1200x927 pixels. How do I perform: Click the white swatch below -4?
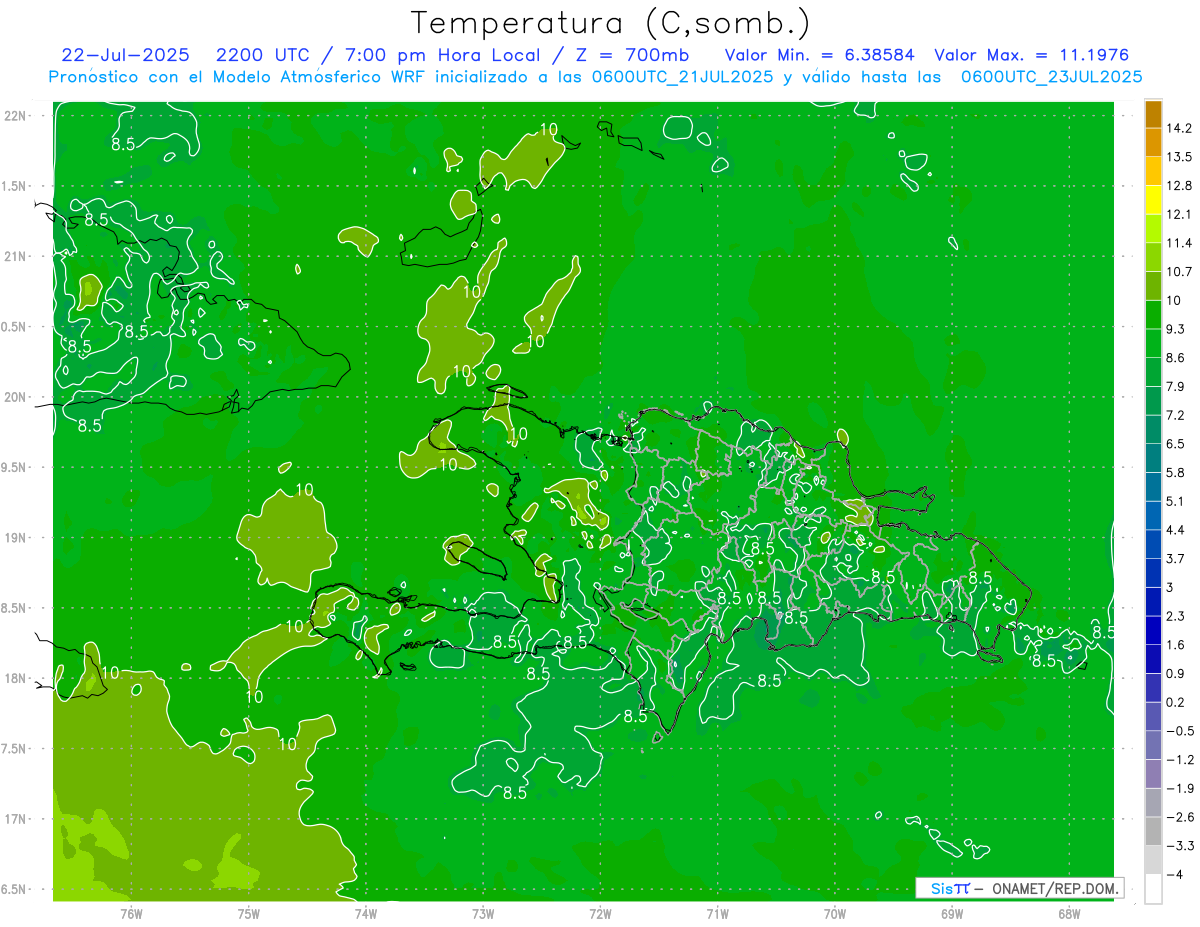tap(1153, 889)
